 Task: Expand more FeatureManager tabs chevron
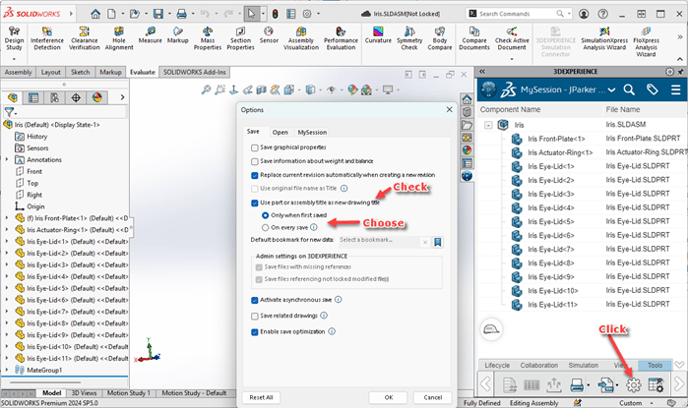pyautogui.click(x=122, y=97)
